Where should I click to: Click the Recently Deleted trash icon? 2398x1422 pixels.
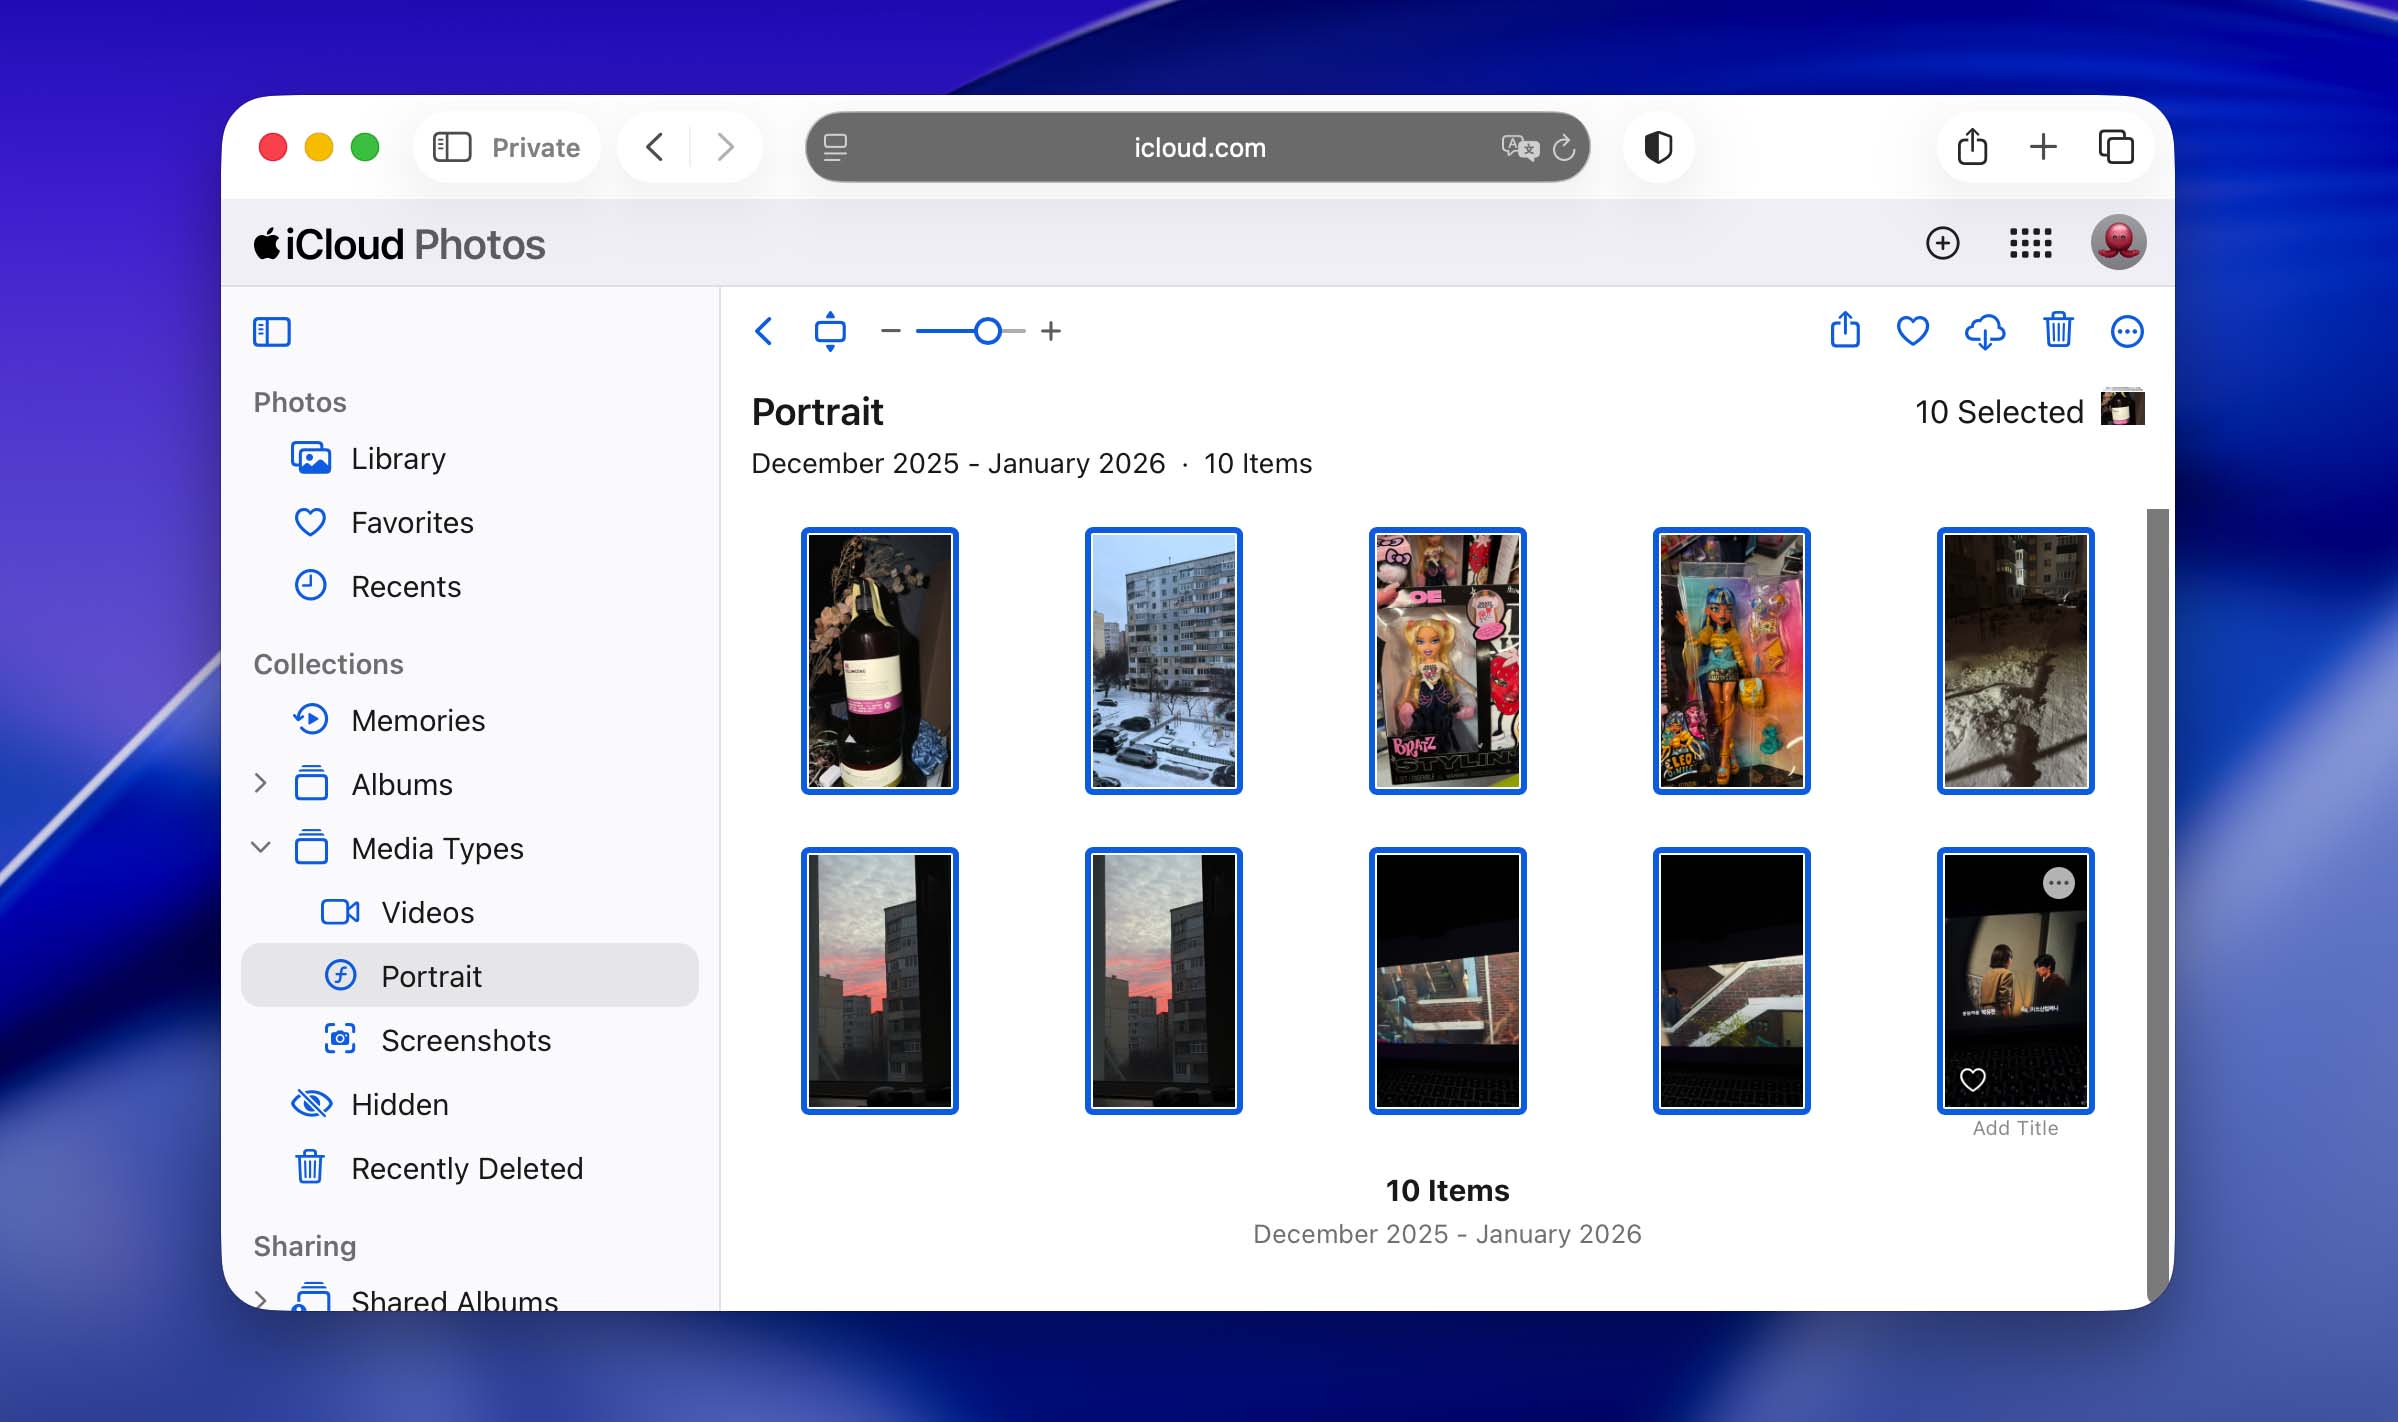tap(310, 1167)
